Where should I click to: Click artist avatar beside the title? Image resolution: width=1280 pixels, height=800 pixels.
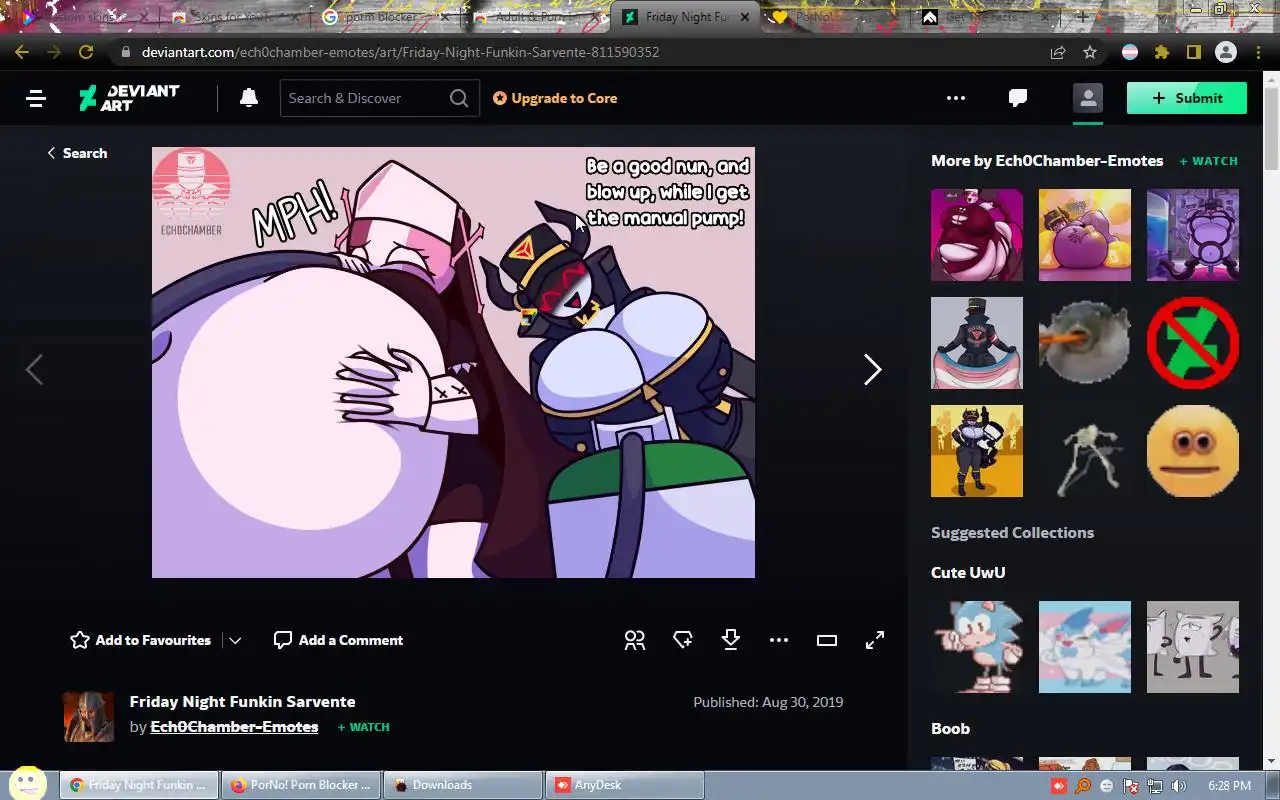89,716
